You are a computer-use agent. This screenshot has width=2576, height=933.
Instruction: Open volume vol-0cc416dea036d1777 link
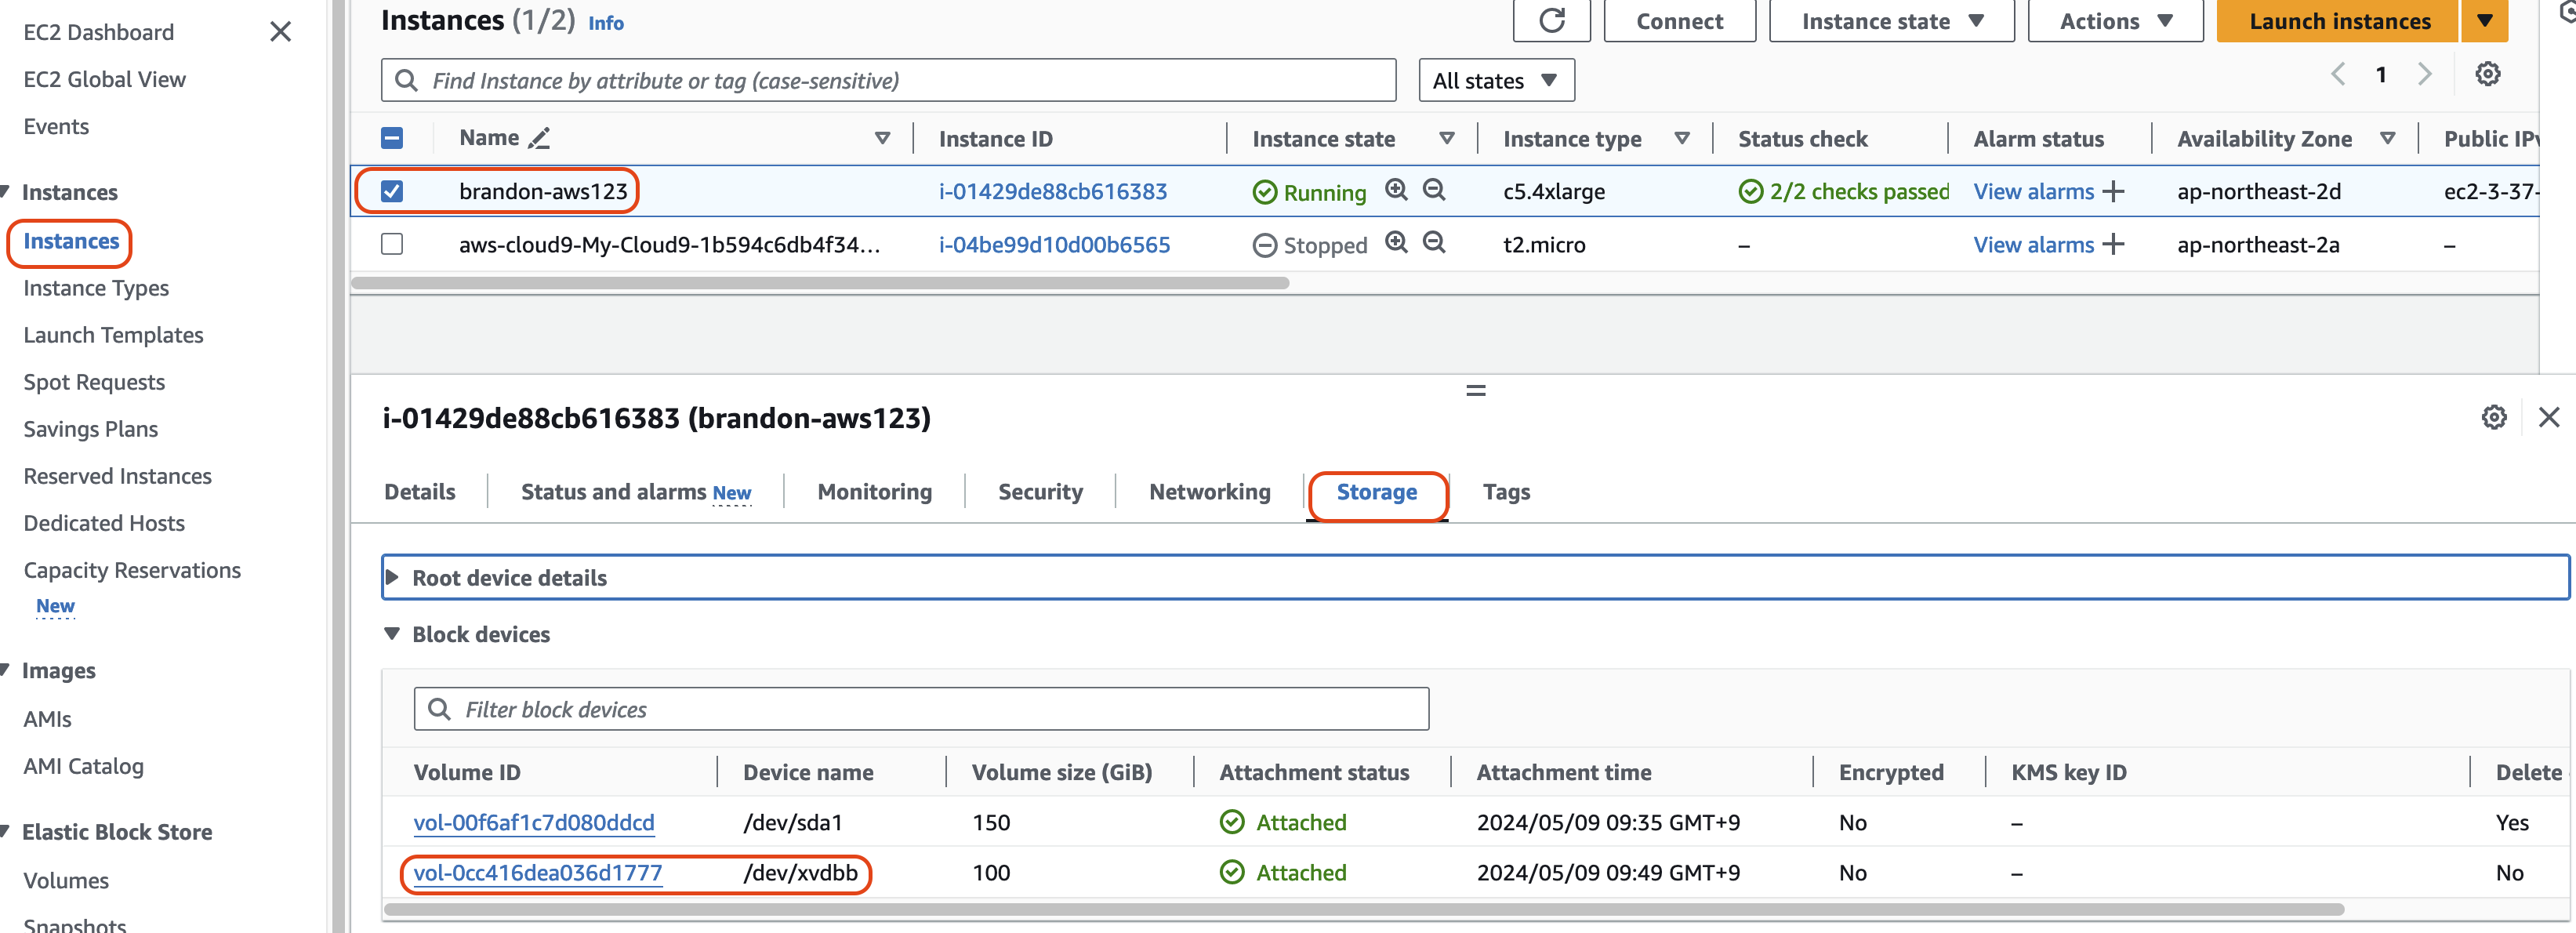tap(538, 873)
